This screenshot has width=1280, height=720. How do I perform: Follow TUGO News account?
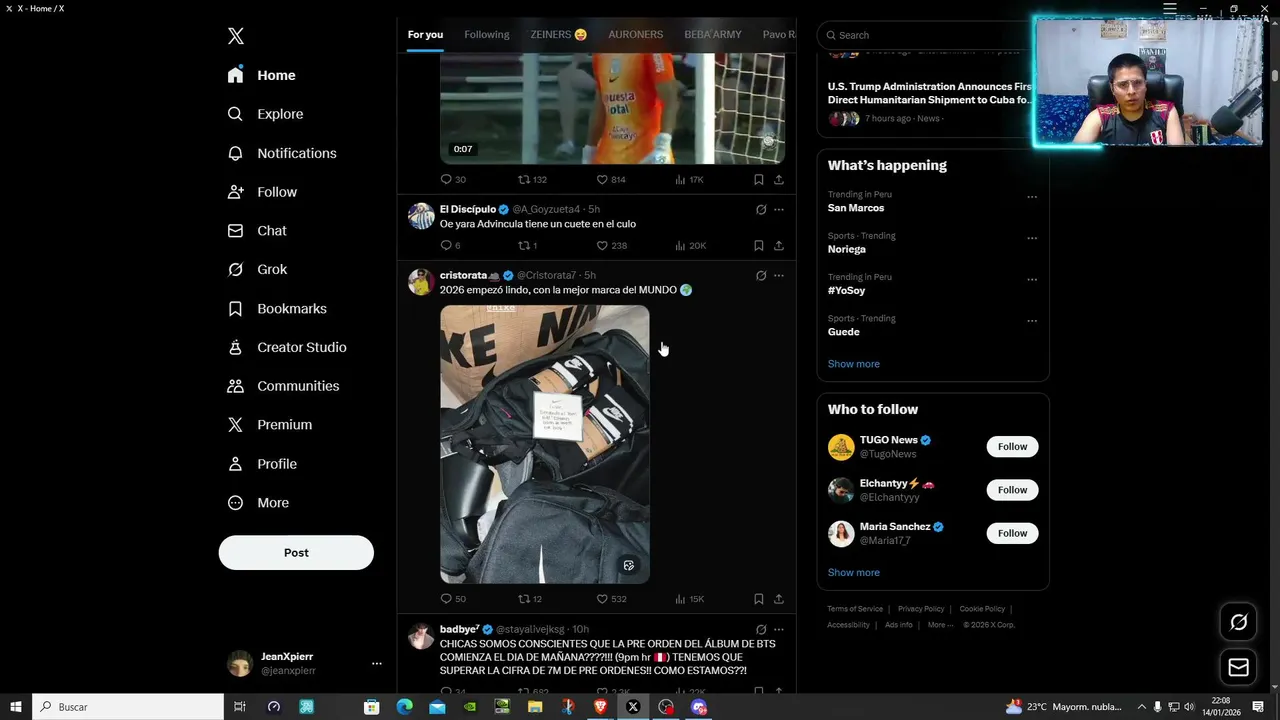(1012, 447)
